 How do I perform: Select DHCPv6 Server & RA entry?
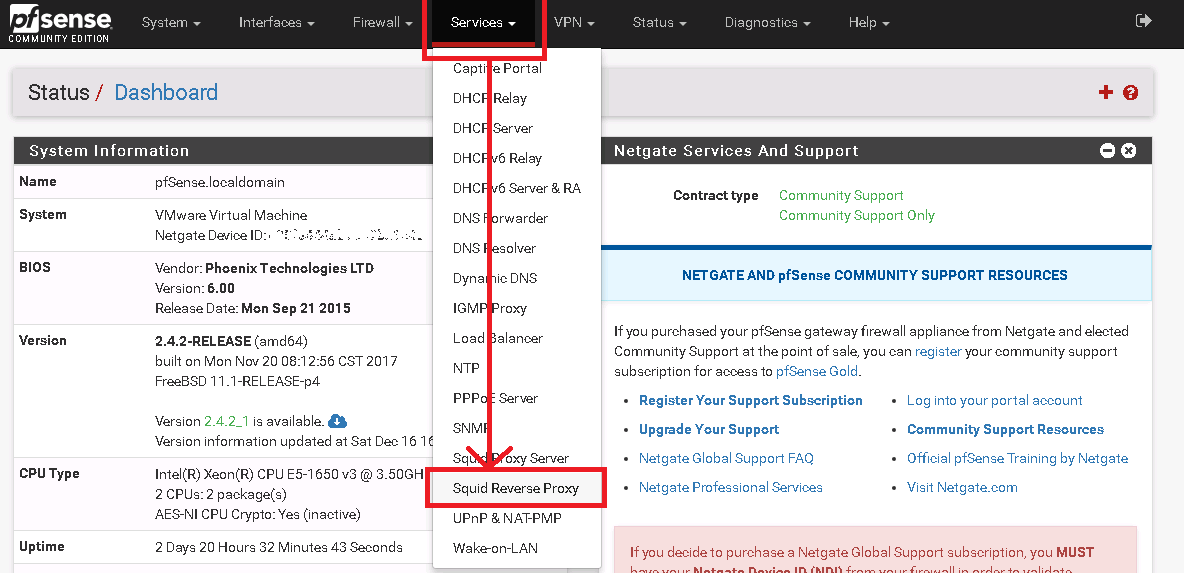tap(516, 188)
